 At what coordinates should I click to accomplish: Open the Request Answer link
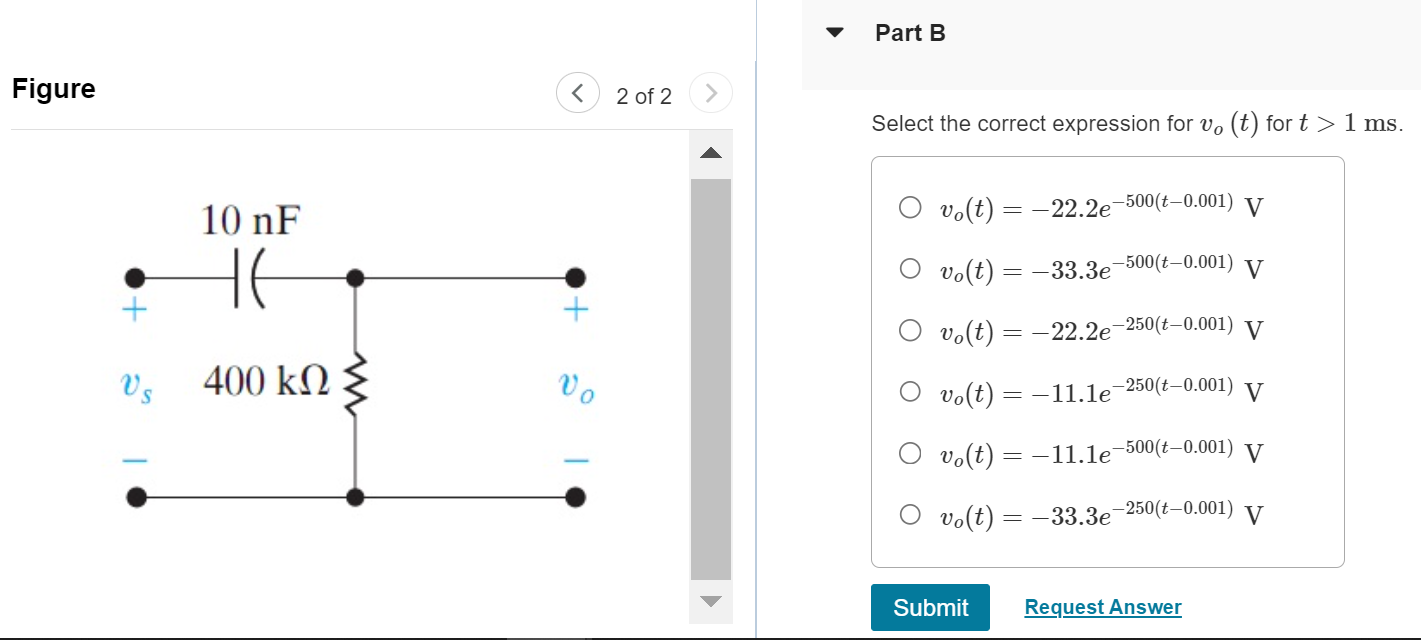pyautogui.click(x=1102, y=607)
